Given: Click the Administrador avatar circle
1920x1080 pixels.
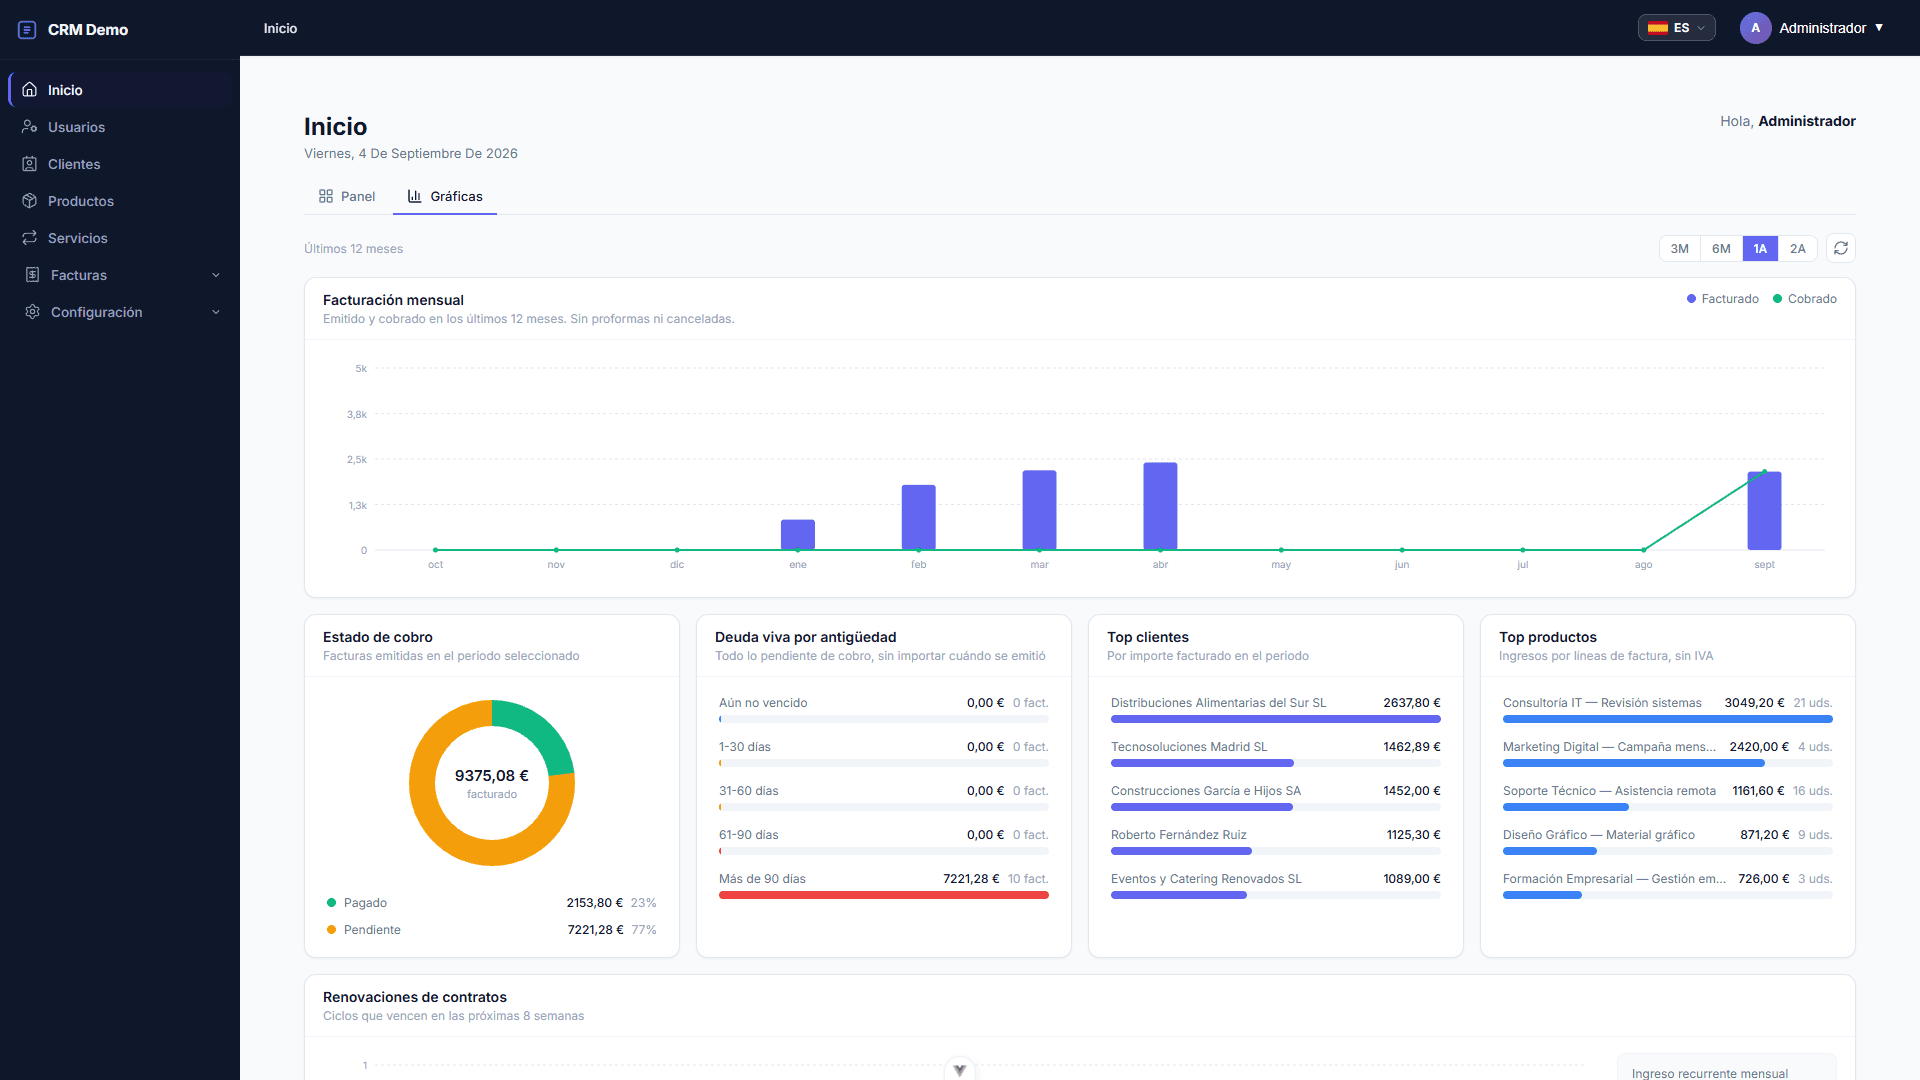Looking at the screenshot, I should pos(1755,28).
